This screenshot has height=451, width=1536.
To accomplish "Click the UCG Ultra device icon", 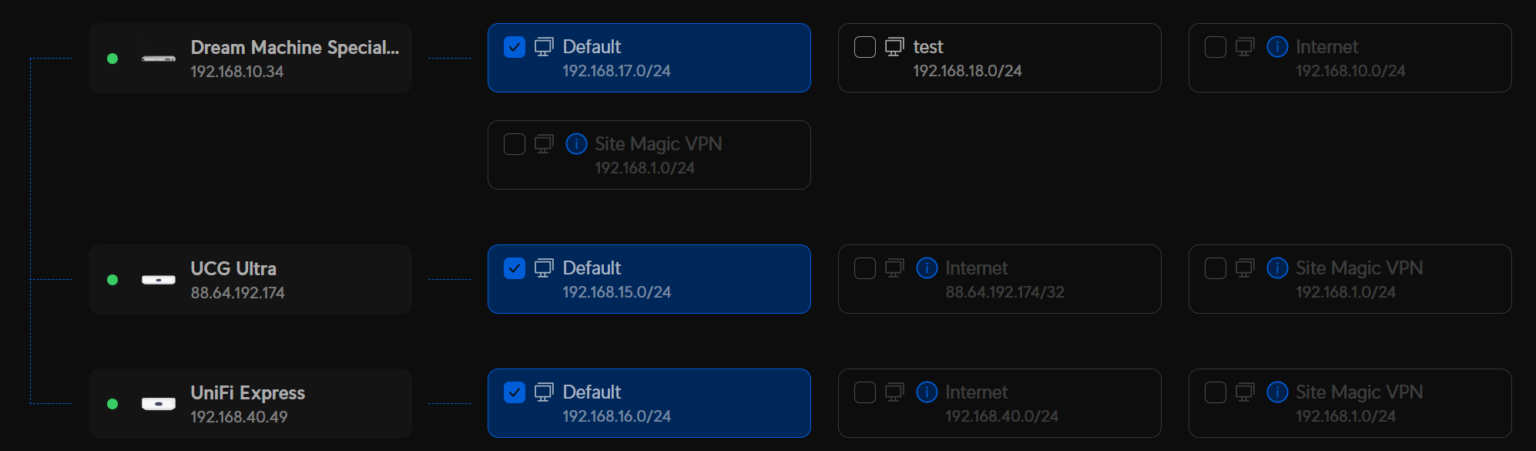I will (x=158, y=280).
